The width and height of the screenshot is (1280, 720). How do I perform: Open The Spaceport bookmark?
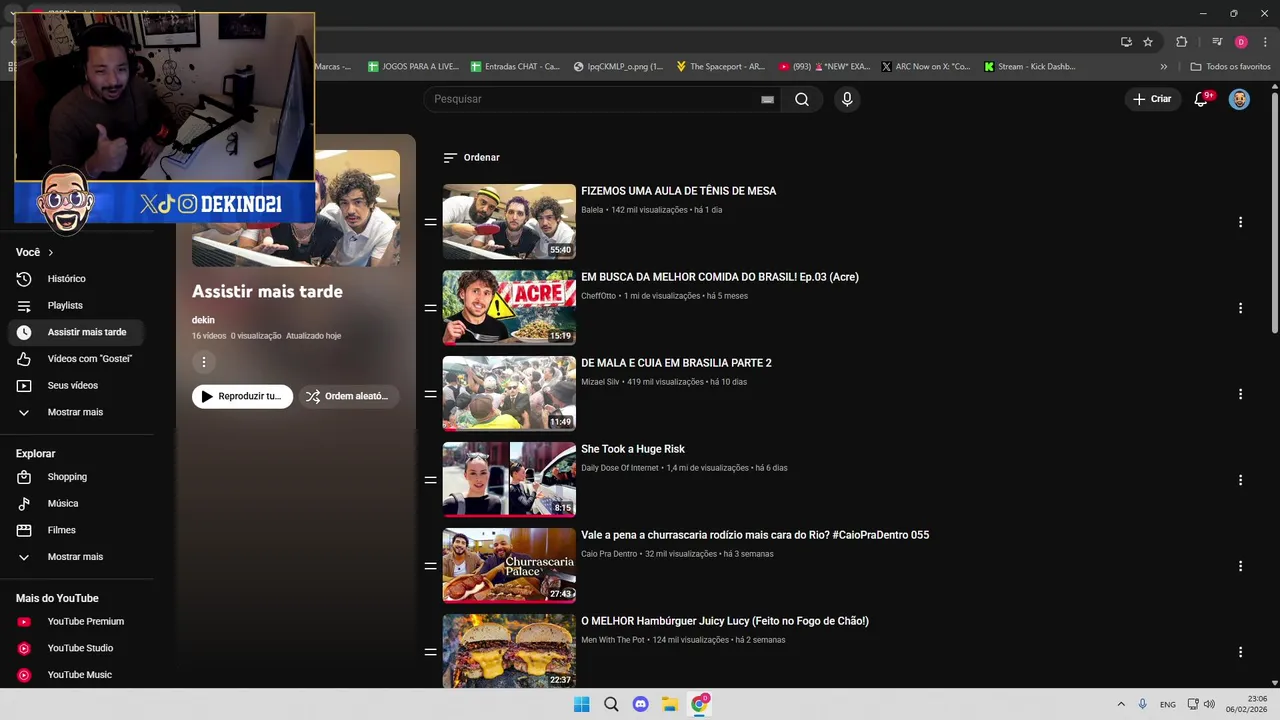720,67
